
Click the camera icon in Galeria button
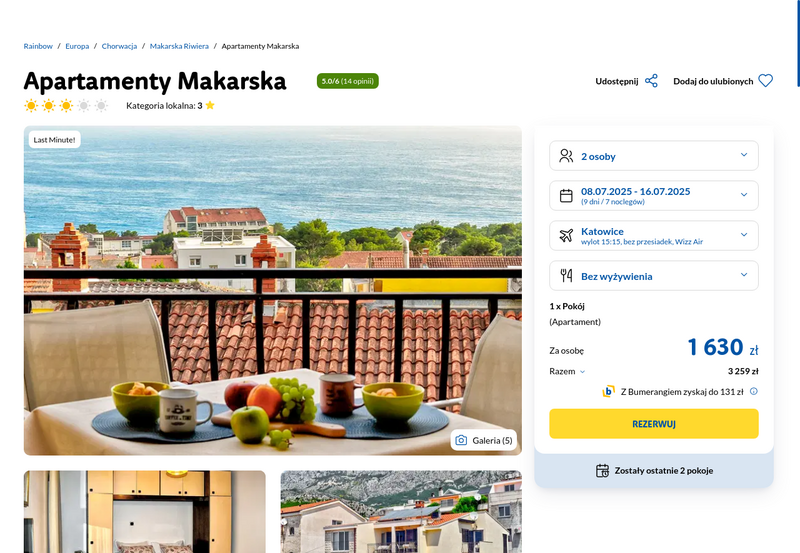pos(461,440)
